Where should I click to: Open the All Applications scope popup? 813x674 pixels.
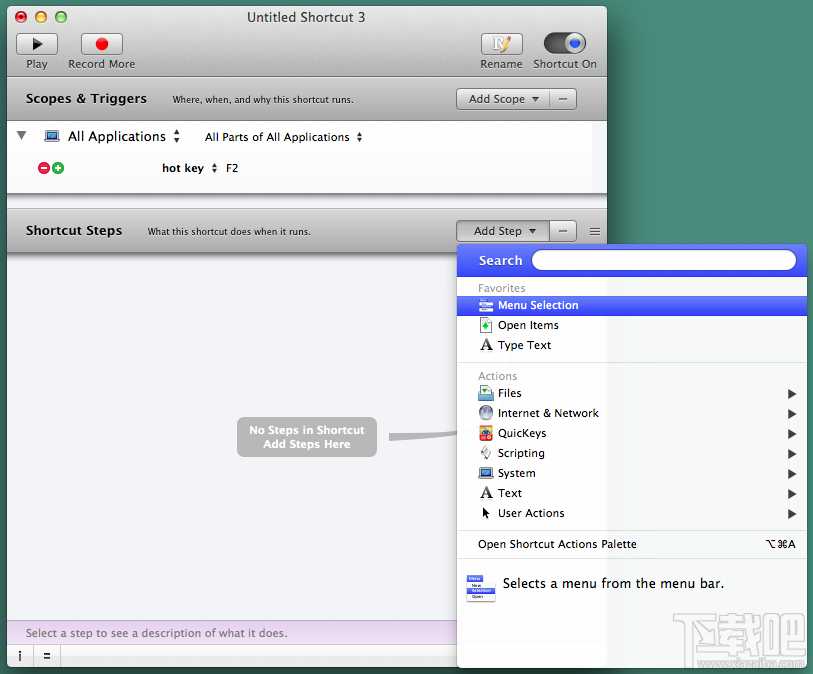point(124,136)
